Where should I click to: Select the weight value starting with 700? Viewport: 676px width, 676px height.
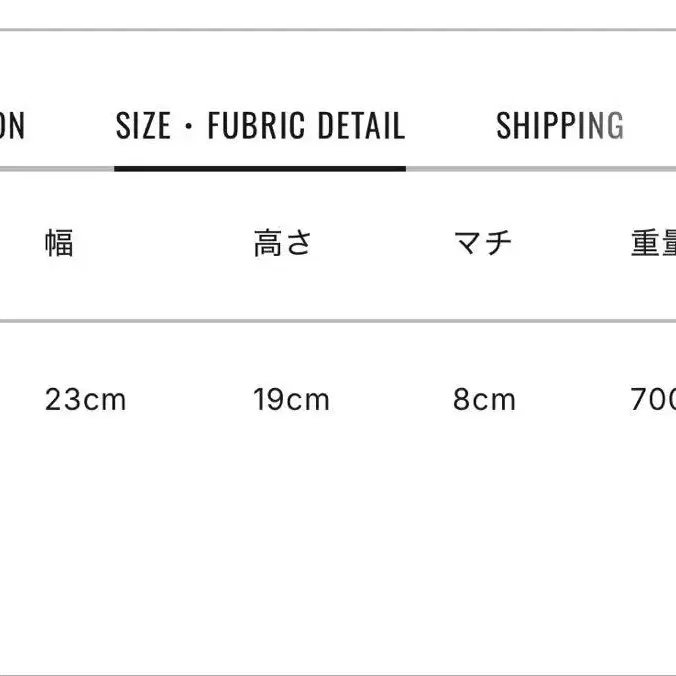[x=653, y=400]
